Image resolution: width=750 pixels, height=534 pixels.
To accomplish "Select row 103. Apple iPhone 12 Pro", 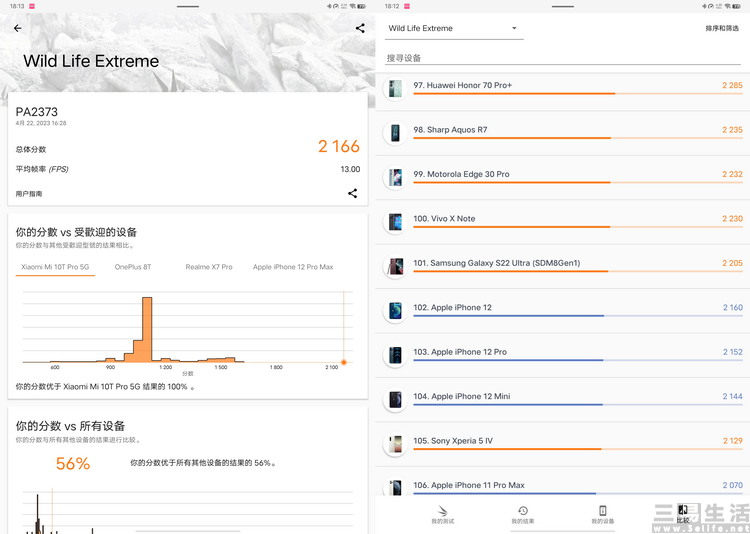I will pos(563,356).
